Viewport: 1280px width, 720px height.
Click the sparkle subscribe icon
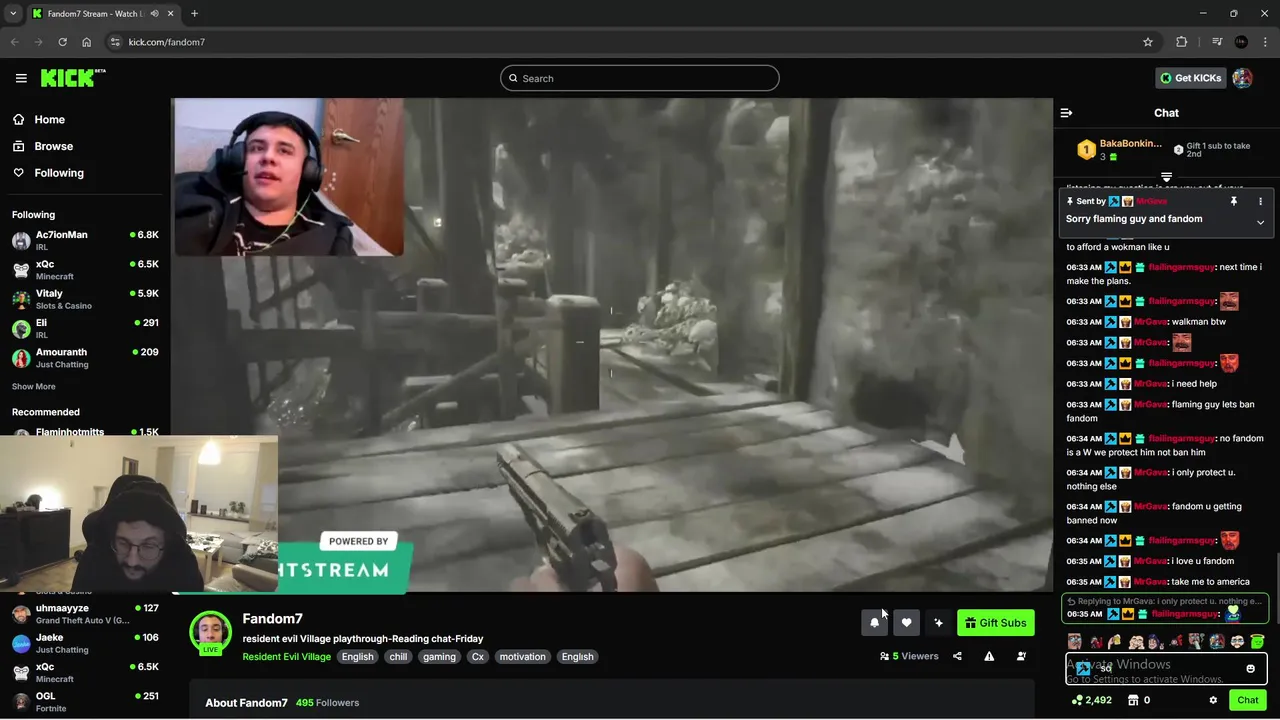[x=938, y=623]
